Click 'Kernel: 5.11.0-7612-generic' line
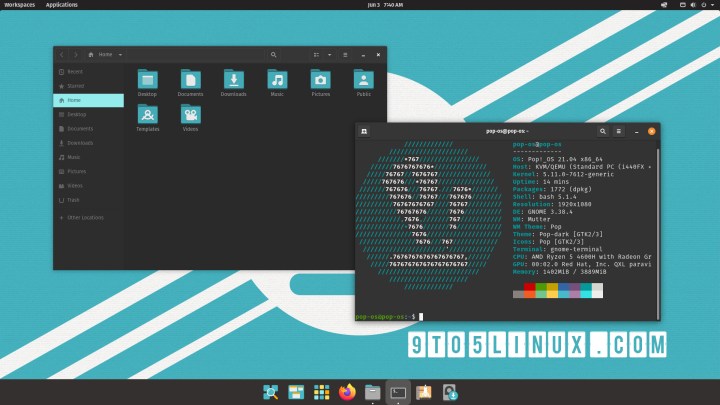 click(563, 174)
